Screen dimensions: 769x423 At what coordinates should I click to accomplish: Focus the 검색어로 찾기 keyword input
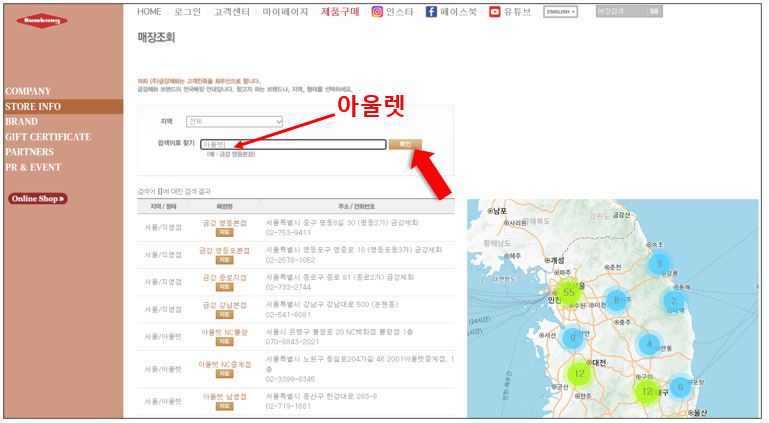click(293, 144)
